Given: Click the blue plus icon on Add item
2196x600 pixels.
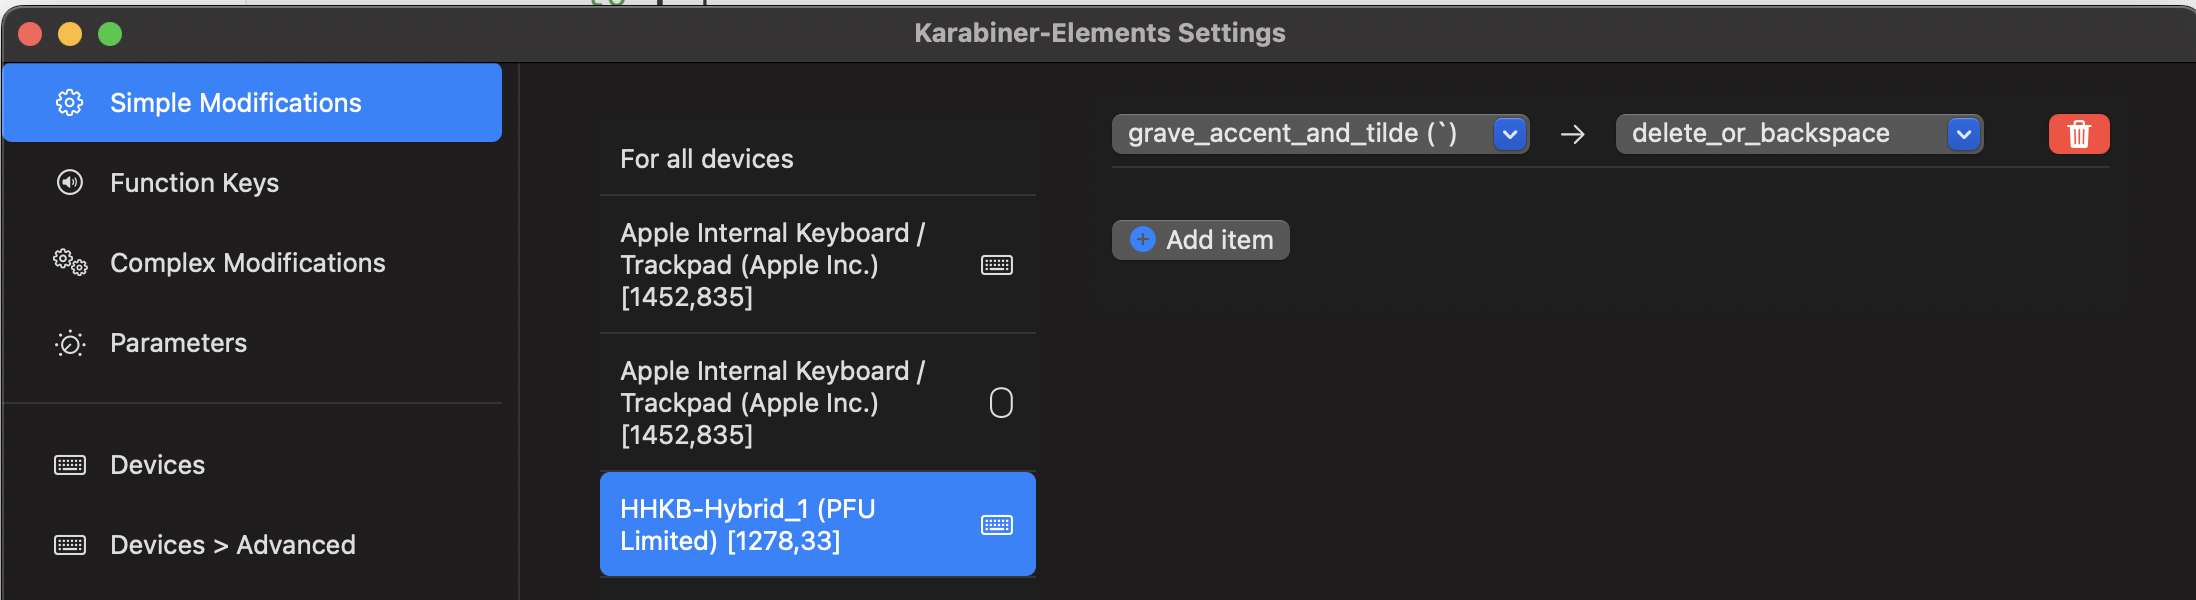Looking at the screenshot, I should point(1143,240).
